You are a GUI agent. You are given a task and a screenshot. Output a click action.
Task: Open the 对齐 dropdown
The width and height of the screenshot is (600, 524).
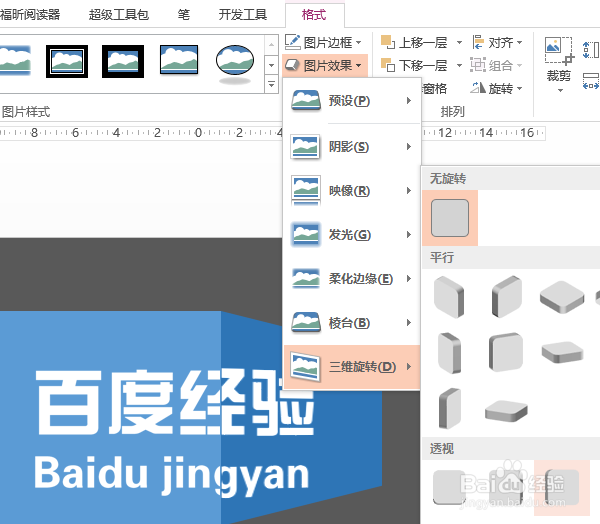[x=497, y=42]
